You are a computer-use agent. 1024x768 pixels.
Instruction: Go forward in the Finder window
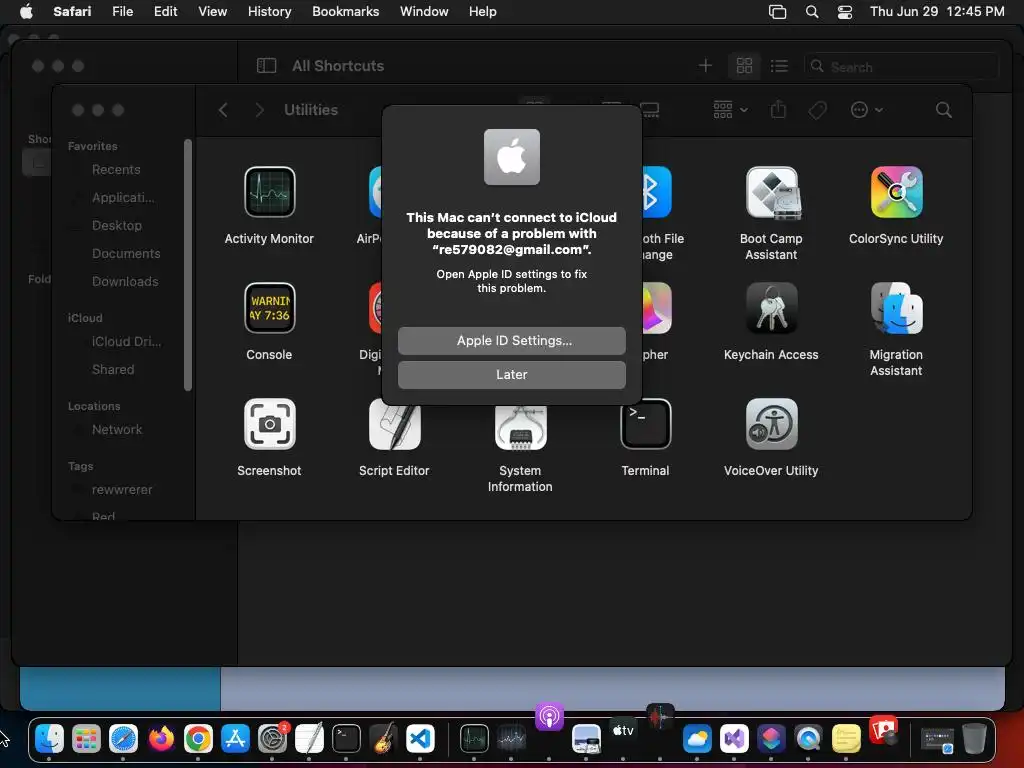(x=259, y=110)
